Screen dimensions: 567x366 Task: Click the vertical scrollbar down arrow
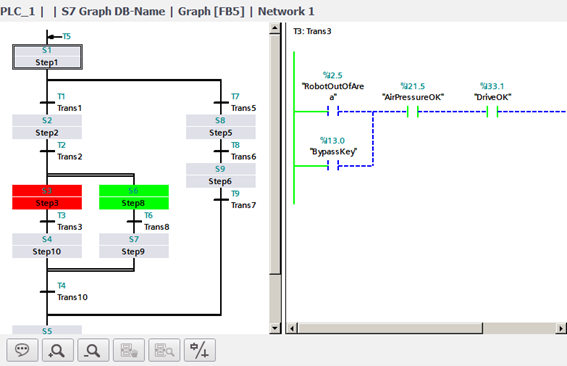coord(275,328)
